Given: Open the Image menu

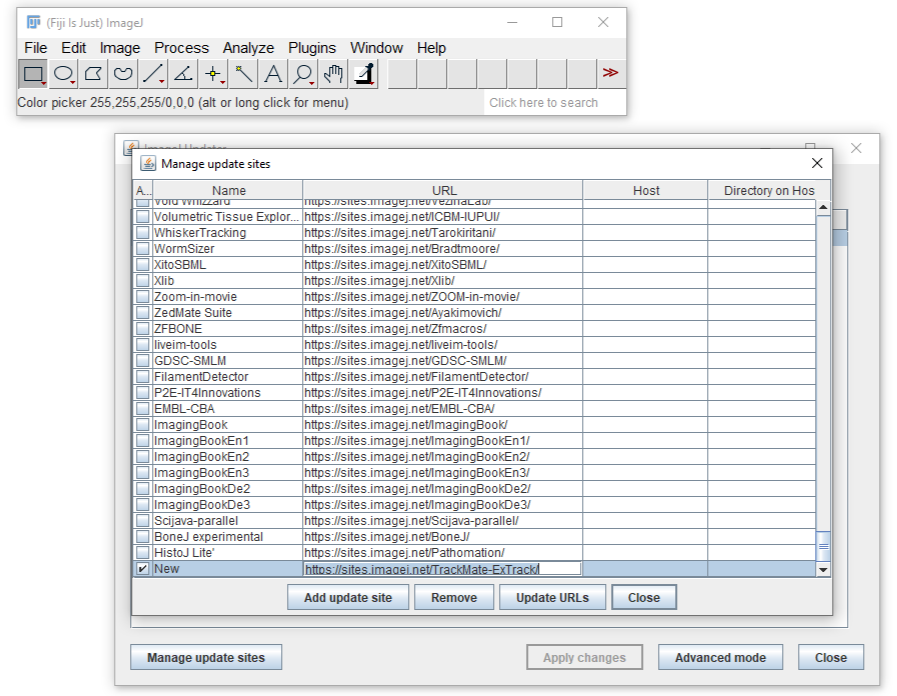Looking at the screenshot, I should [x=120, y=48].
